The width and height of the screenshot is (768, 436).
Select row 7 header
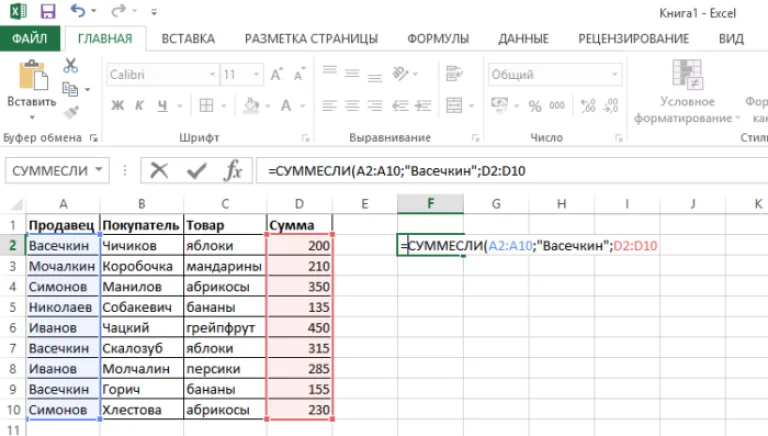[13, 348]
